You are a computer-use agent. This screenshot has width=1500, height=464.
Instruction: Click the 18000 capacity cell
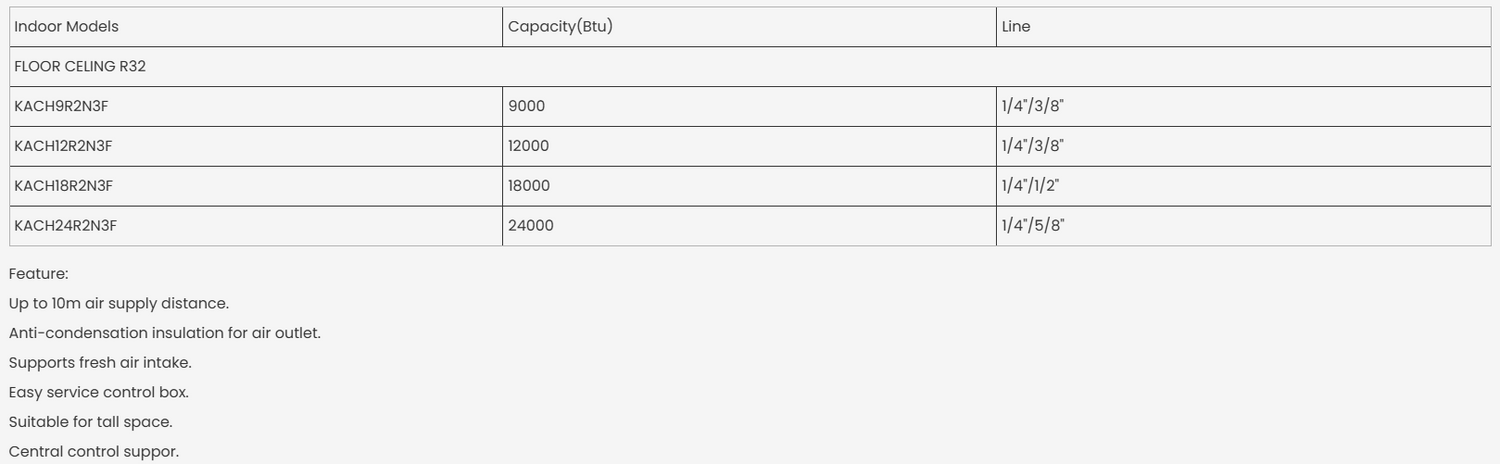[529, 186]
